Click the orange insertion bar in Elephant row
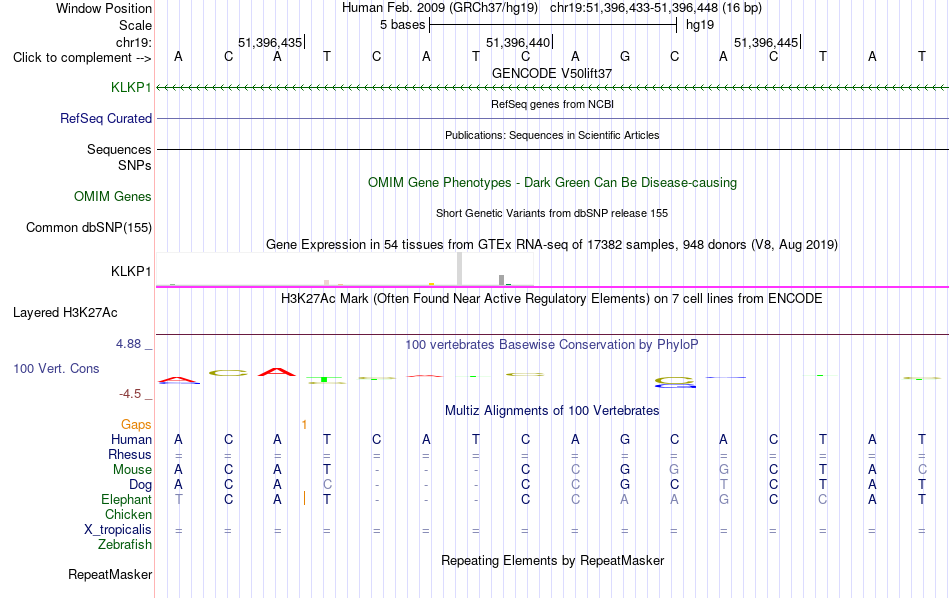The width and height of the screenshot is (950, 598). pyautogui.click(x=304, y=499)
